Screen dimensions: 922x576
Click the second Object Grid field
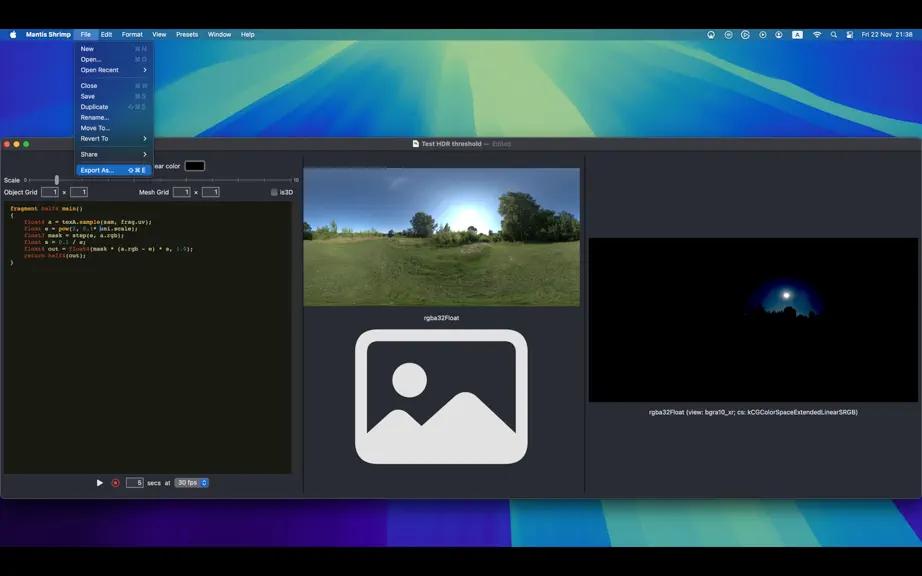tap(79, 192)
